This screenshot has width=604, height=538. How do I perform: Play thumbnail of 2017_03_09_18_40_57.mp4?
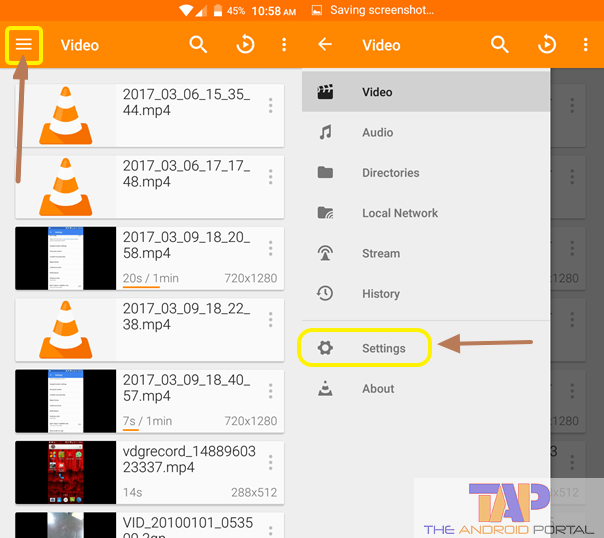pos(65,401)
